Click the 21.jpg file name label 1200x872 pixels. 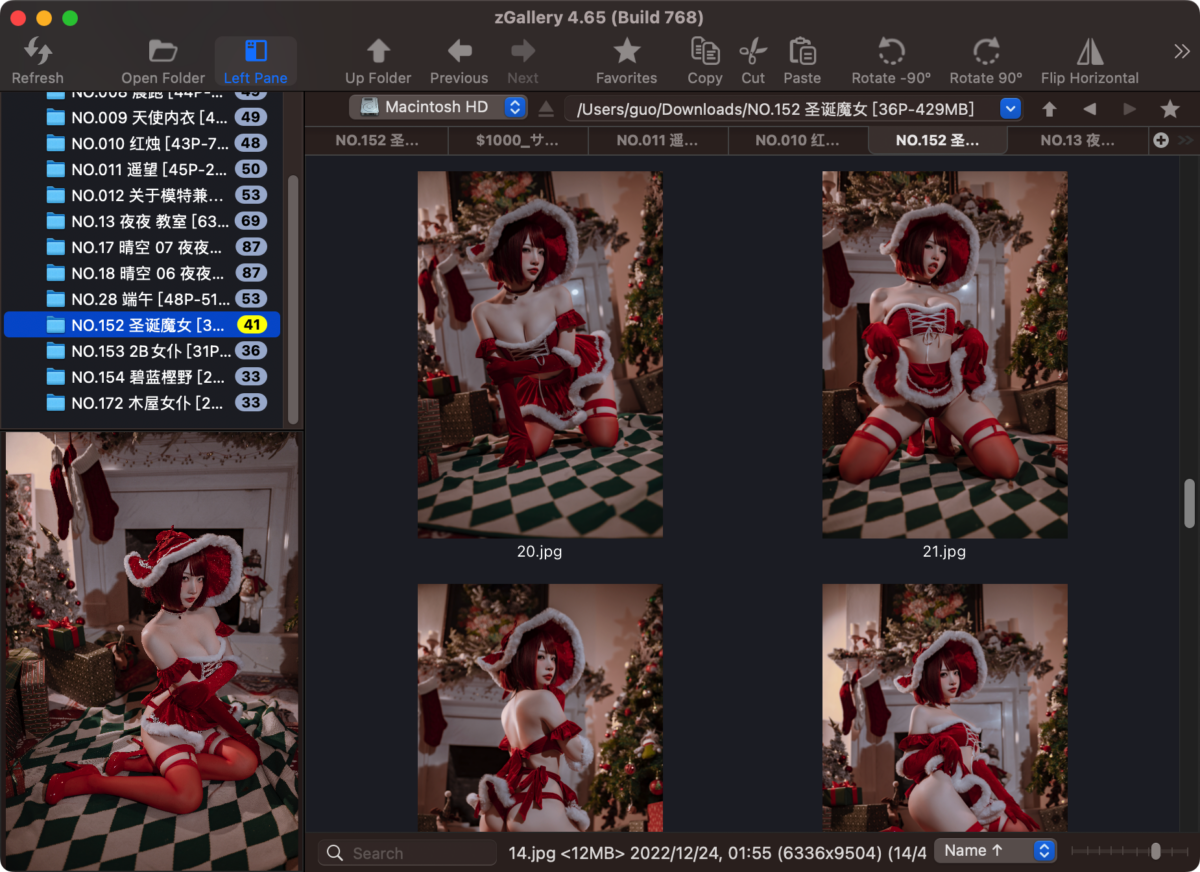pos(945,551)
